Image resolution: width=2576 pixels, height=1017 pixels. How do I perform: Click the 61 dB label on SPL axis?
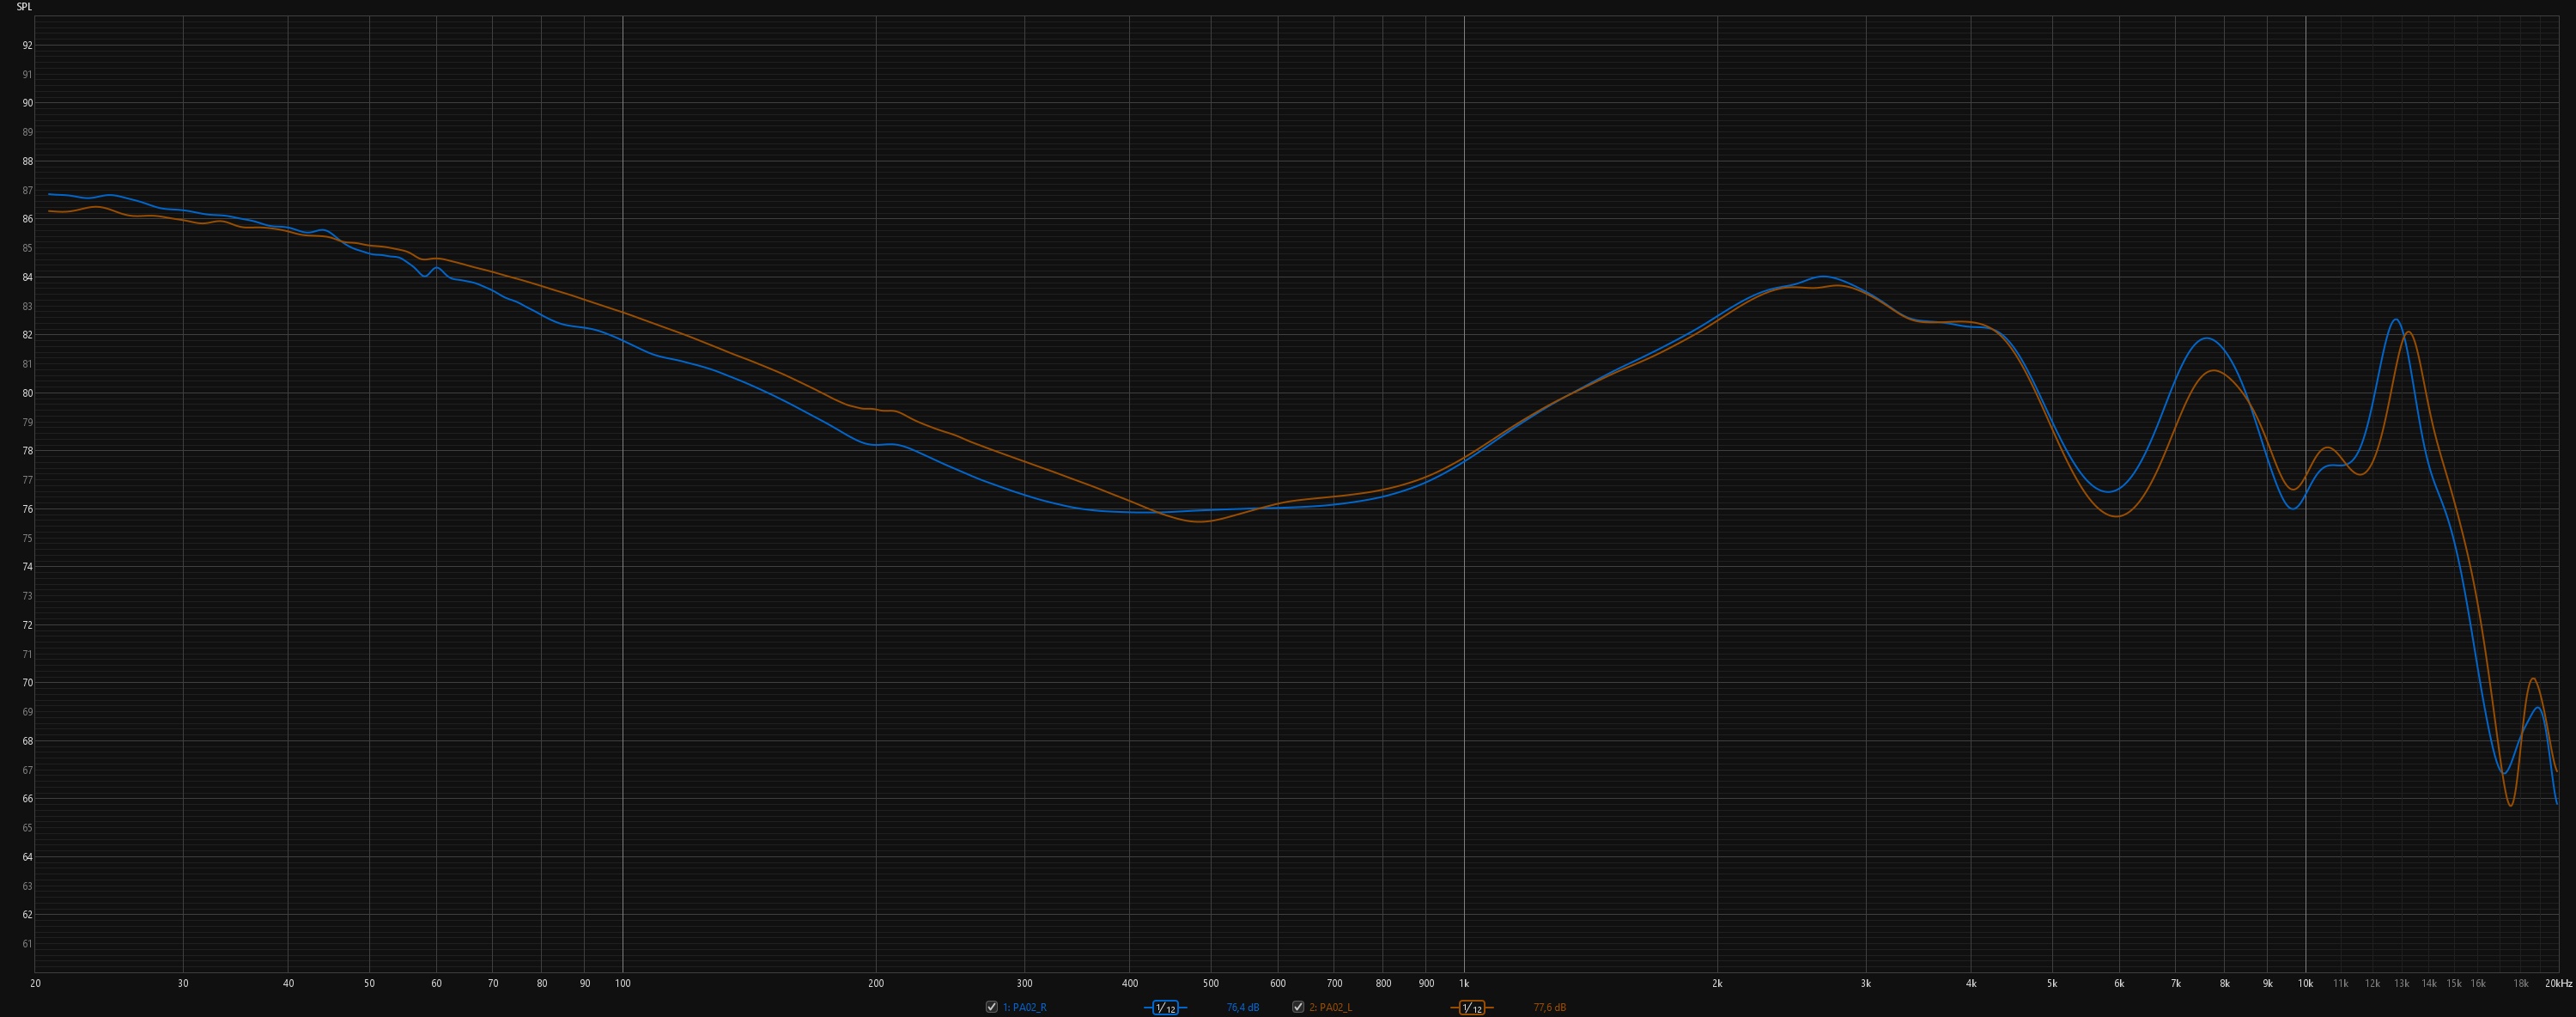[27, 943]
